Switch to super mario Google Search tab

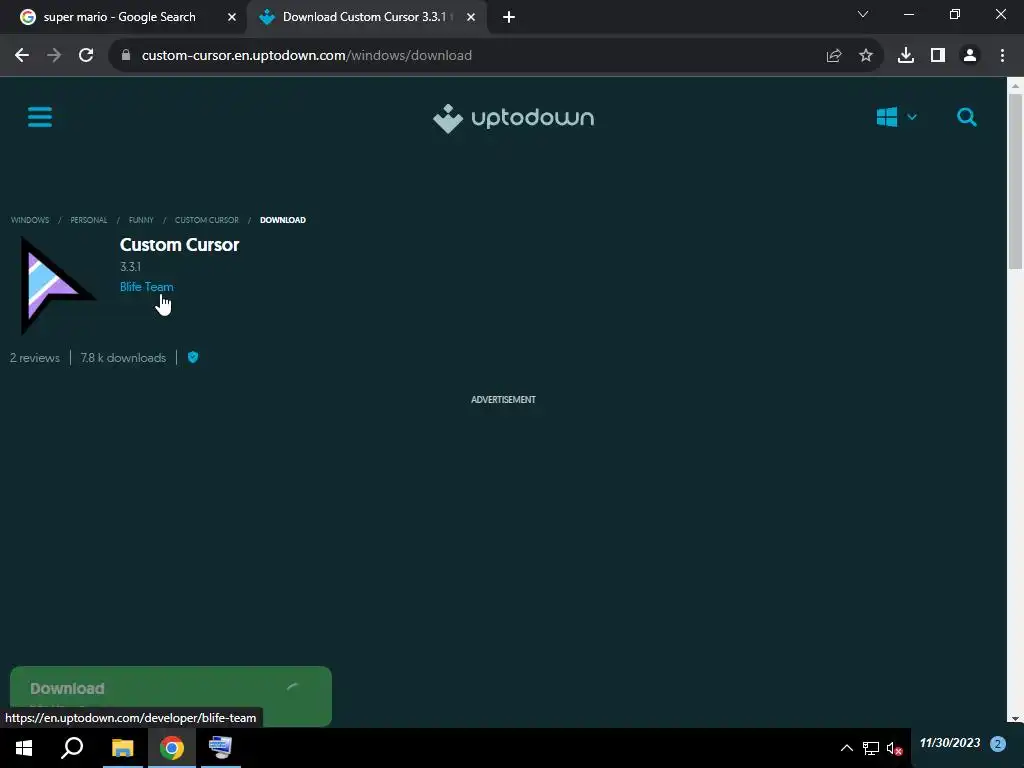coord(120,17)
